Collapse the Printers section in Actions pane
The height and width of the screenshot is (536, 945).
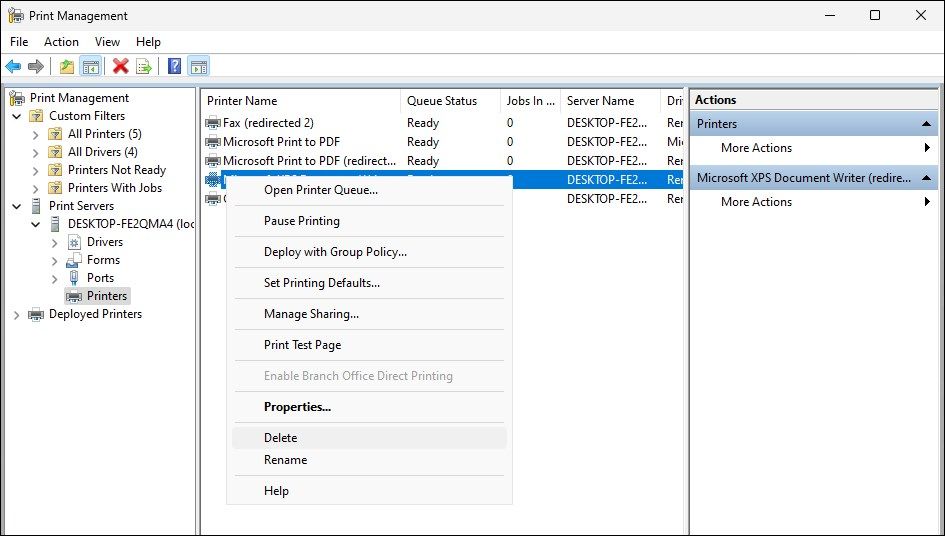(x=926, y=124)
